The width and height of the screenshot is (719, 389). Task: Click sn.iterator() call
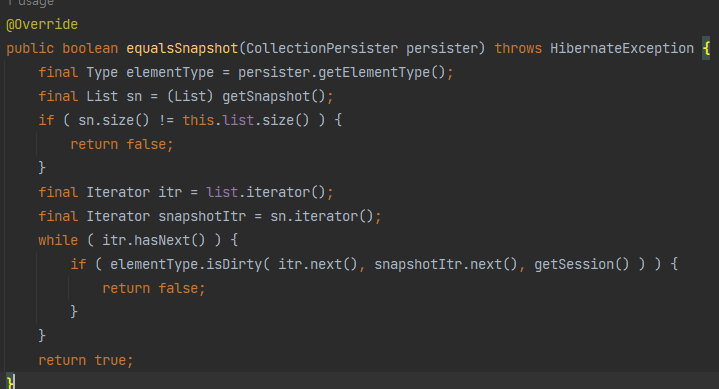click(x=322, y=216)
